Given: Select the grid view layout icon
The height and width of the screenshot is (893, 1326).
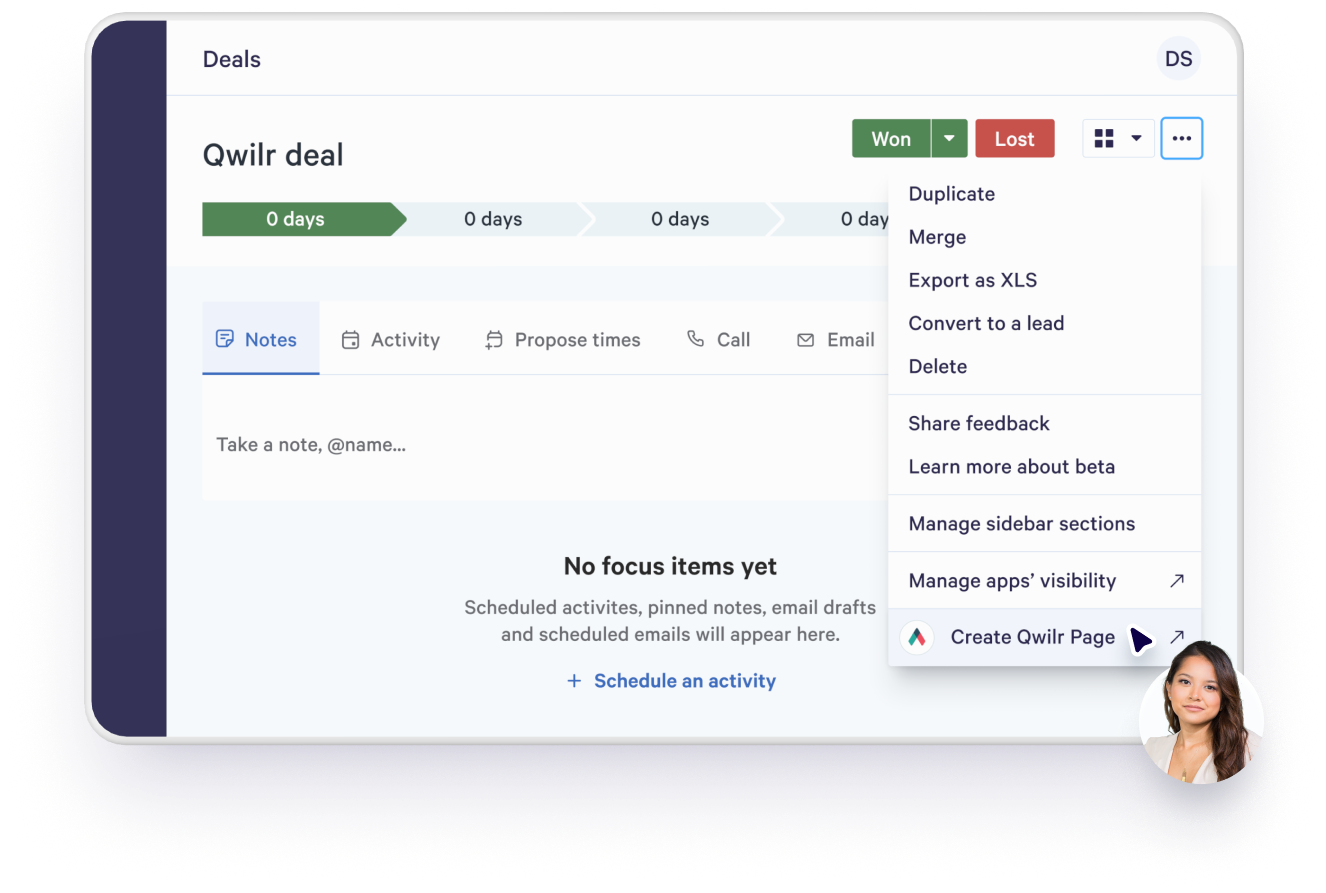Looking at the screenshot, I should click(1106, 138).
